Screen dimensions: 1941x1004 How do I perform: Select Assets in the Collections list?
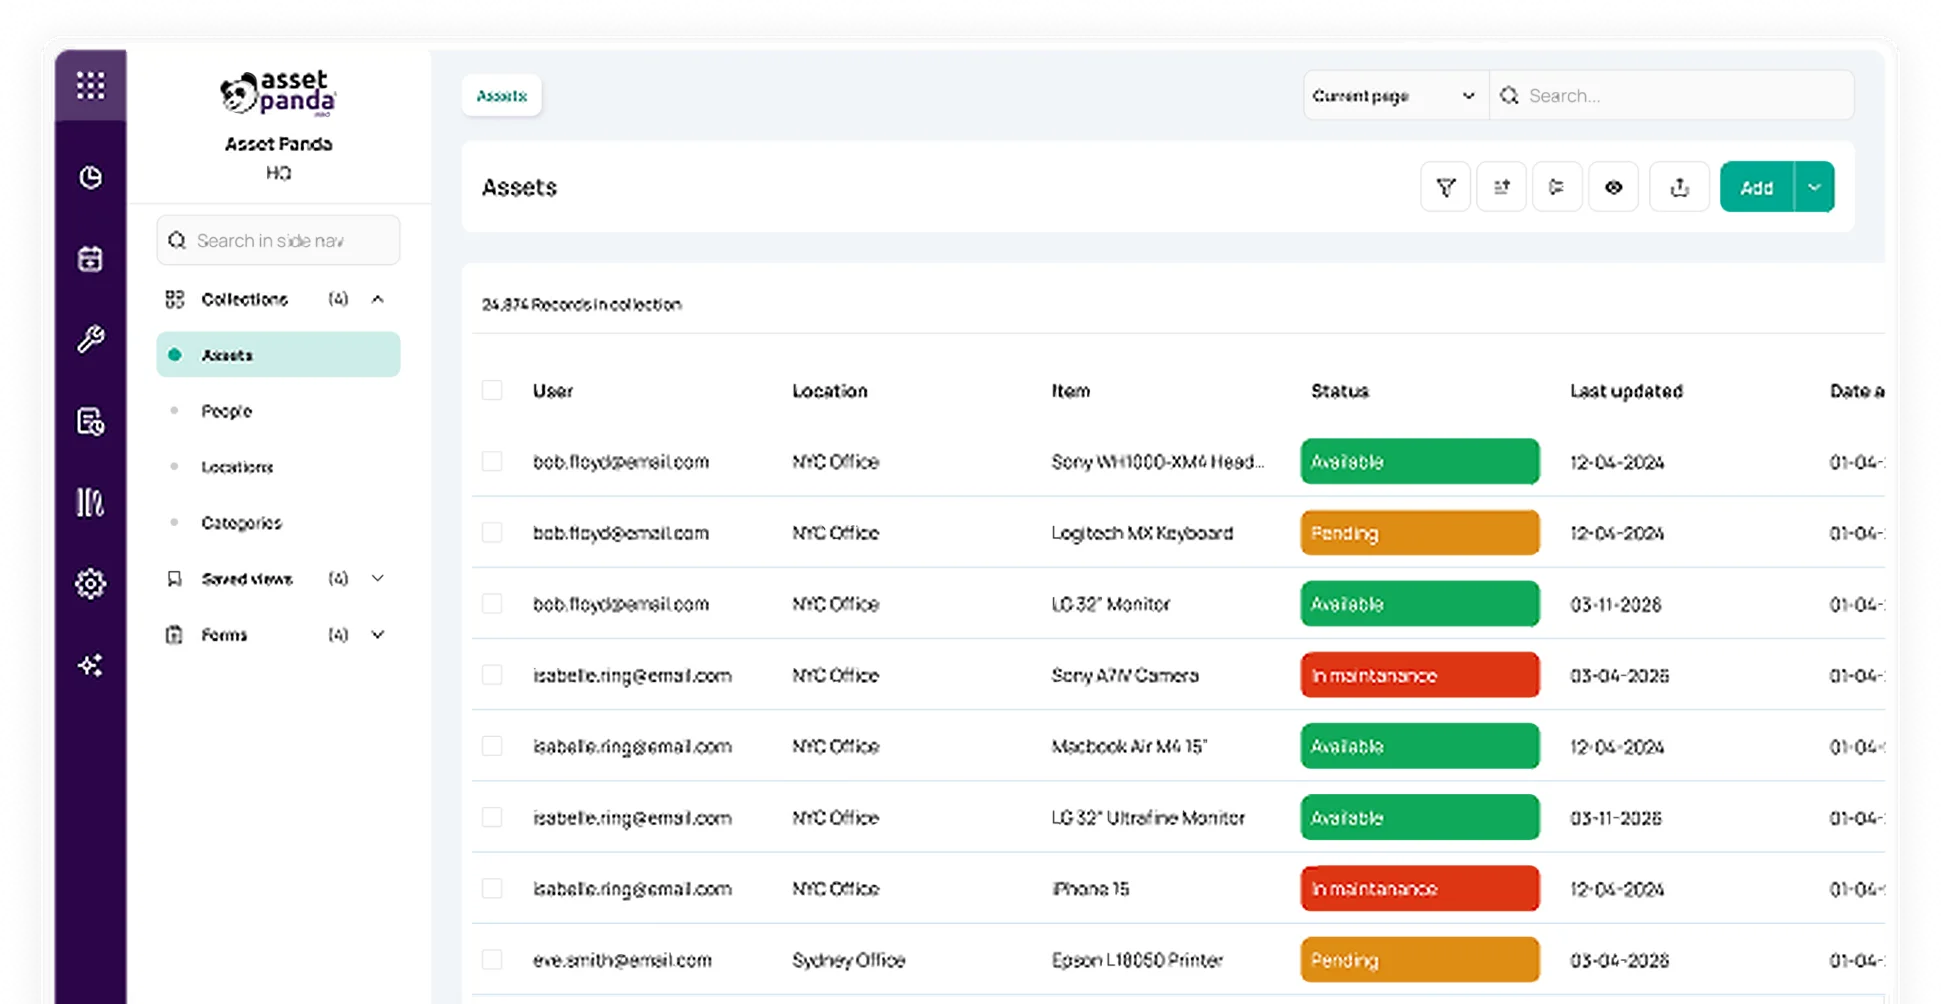coord(278,355)
